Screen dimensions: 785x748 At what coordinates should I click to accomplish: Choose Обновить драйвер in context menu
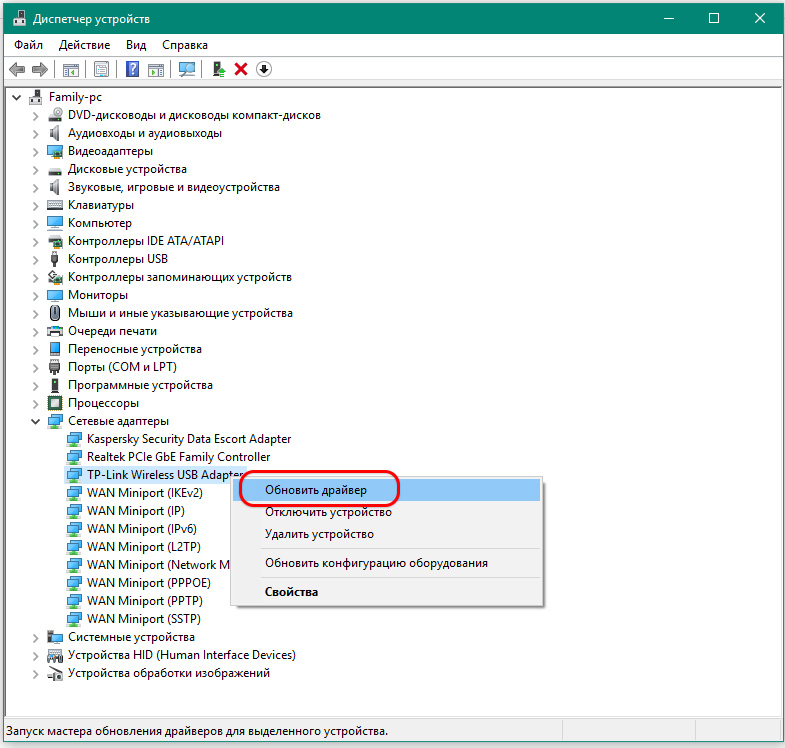point(387,490)
